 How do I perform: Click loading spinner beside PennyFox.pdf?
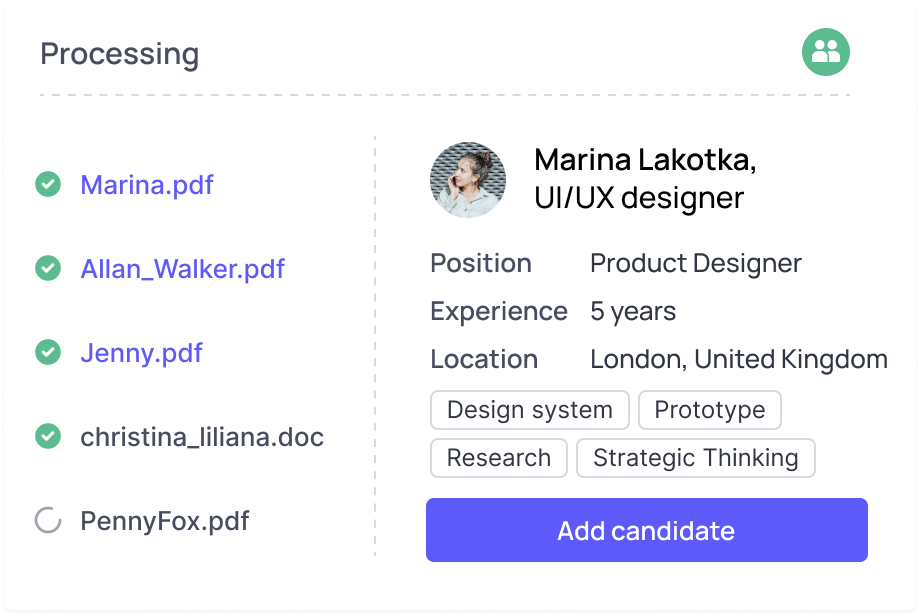[47, 521]
